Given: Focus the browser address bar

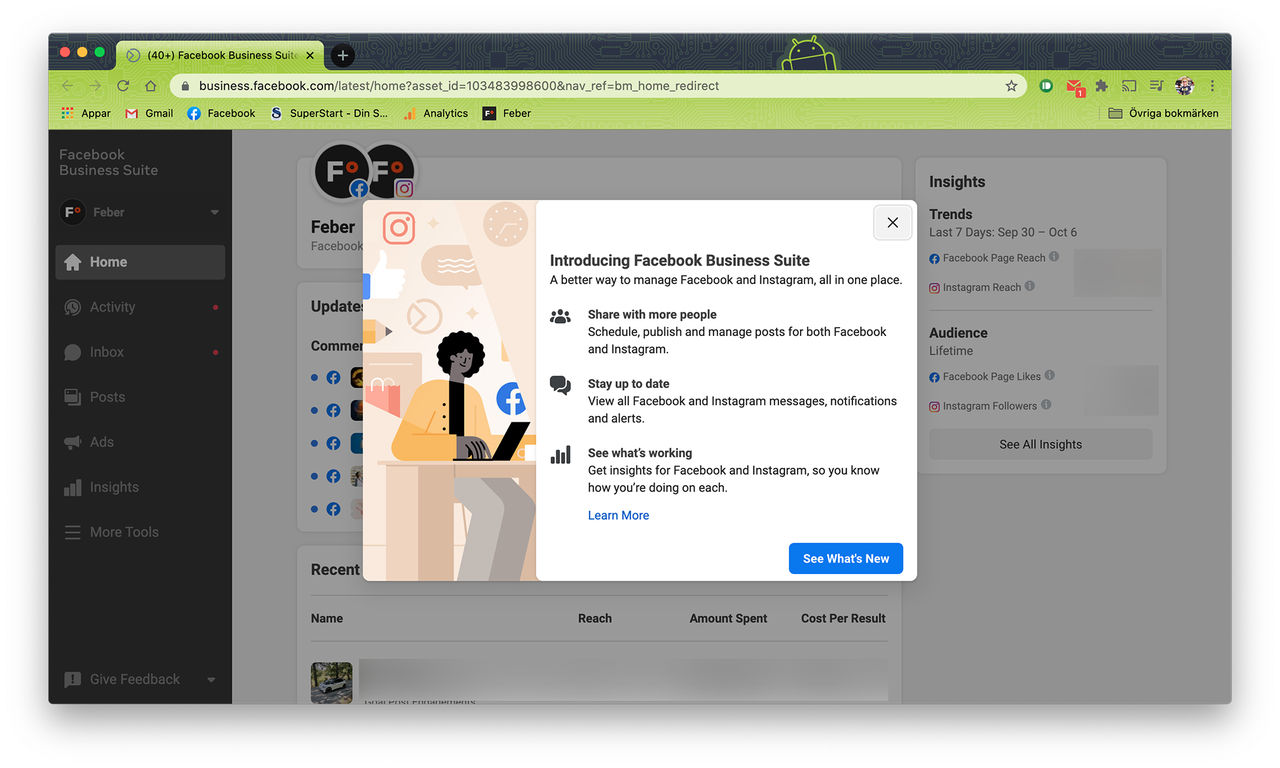Looking at the screenshot, I should tap(597, 86).
